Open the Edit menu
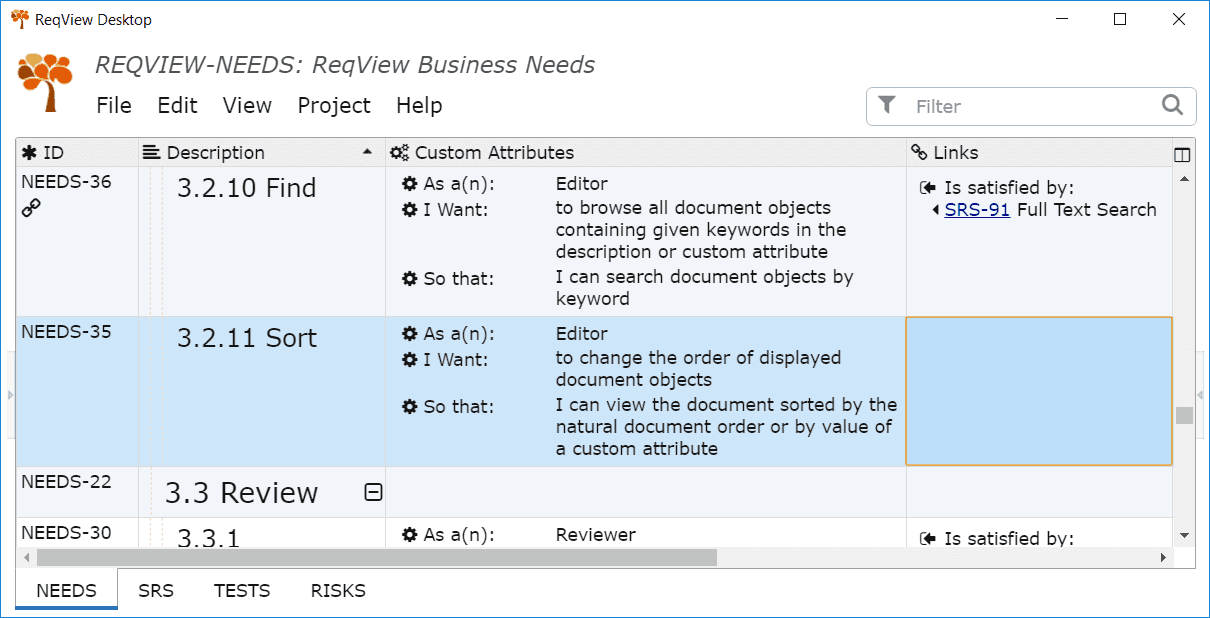This screenshot has width=1210, height=618. tap(177, 106)
